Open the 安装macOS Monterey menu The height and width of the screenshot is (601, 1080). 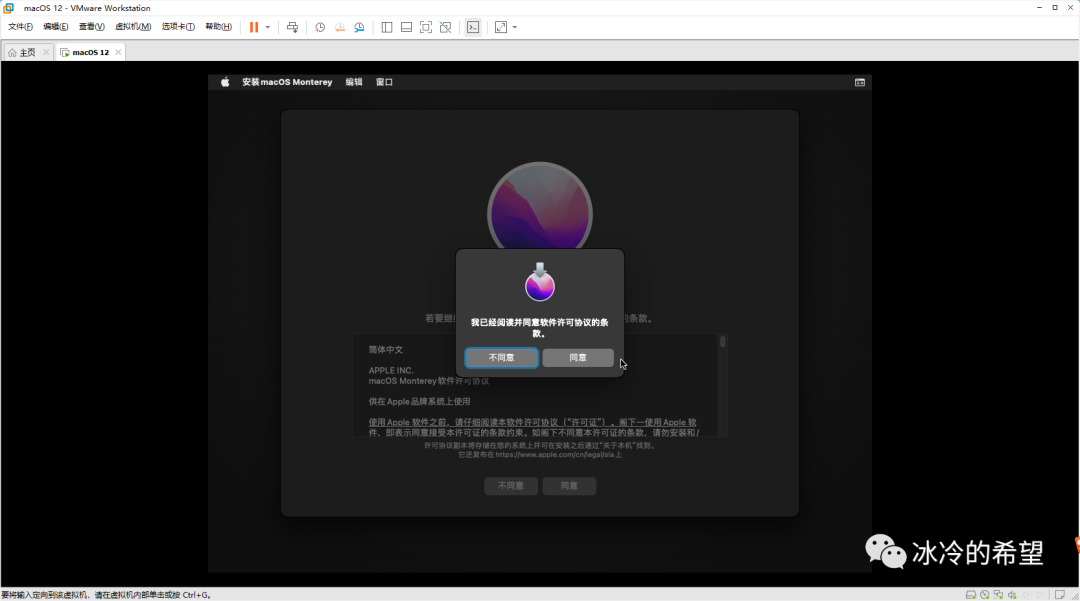(287, 82)
